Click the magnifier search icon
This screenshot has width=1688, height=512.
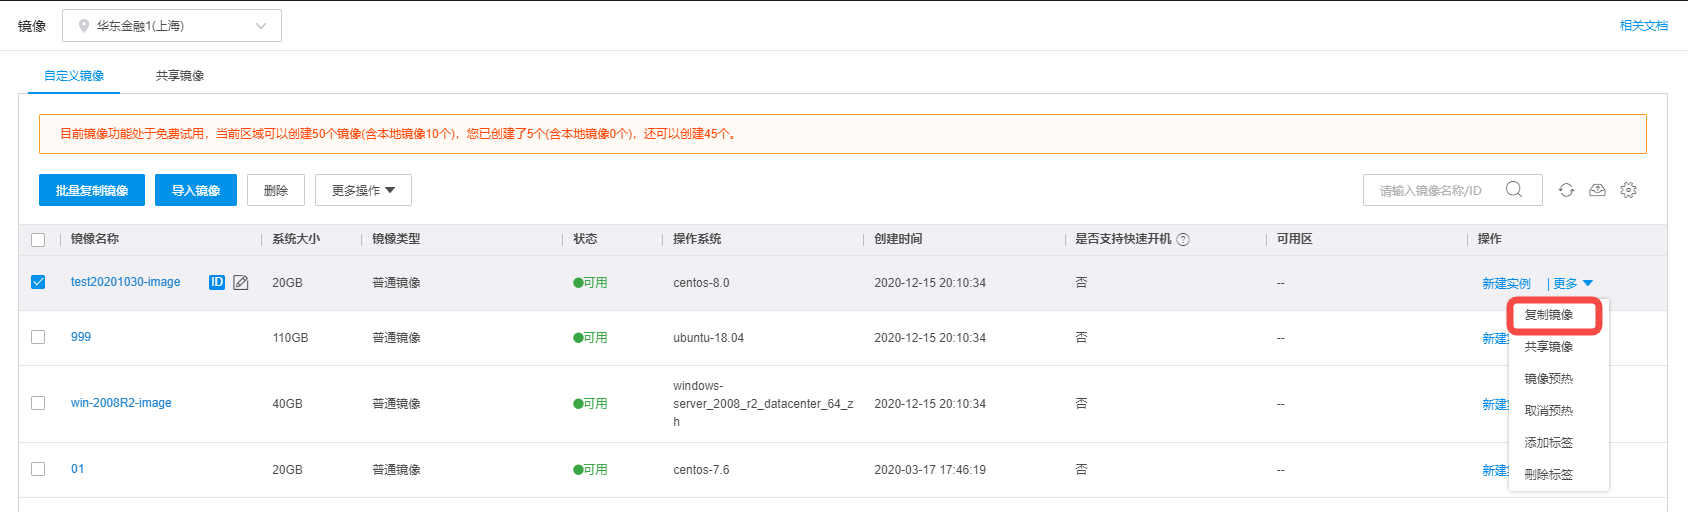coord(1514,189)
